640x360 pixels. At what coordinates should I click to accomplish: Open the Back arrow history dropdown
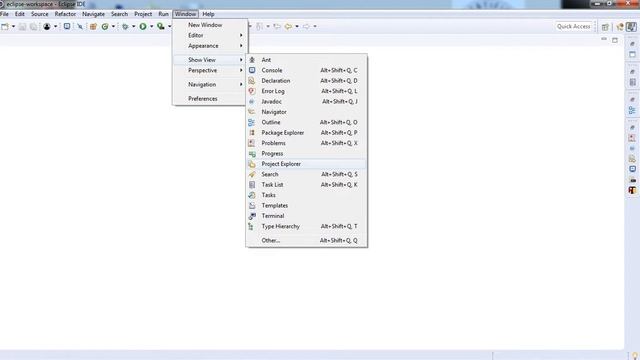coord(297,27)
